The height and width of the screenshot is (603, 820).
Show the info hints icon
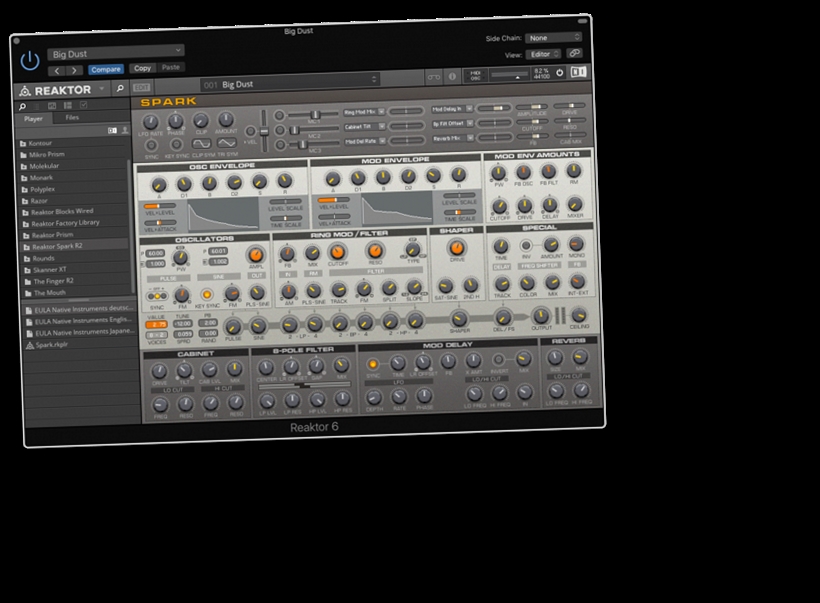tap(452, 76)
